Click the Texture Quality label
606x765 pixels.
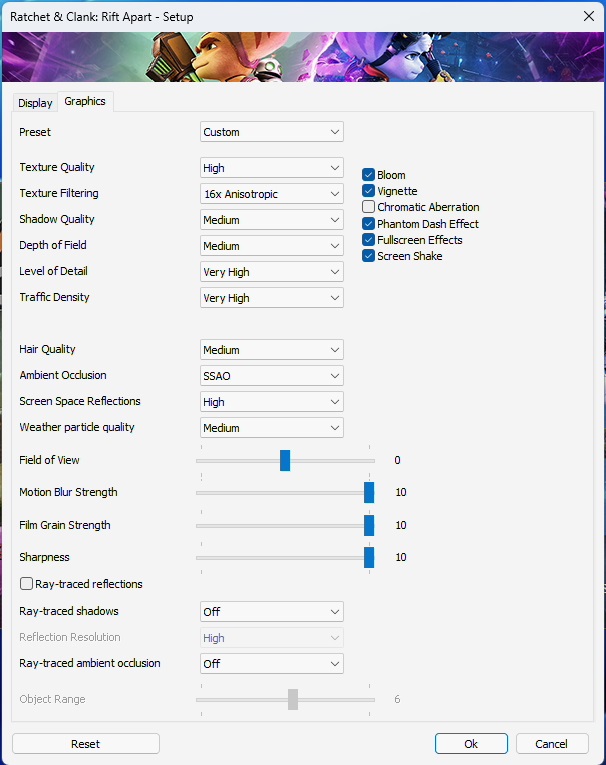[57, 167]
